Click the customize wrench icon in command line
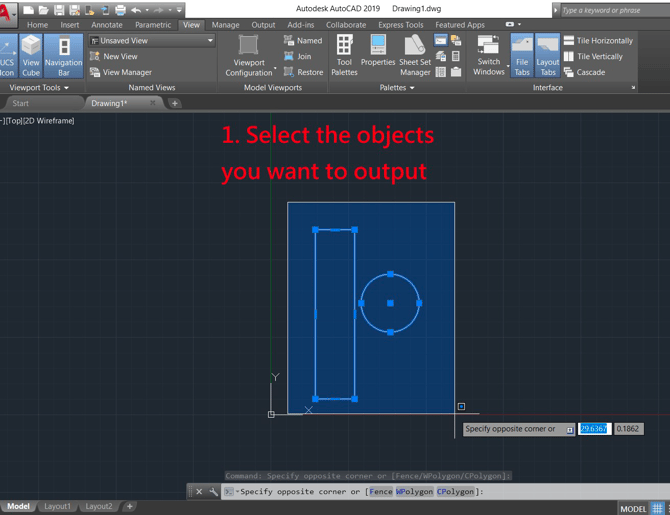The image size is (670, 515). [x=213, y=492]
